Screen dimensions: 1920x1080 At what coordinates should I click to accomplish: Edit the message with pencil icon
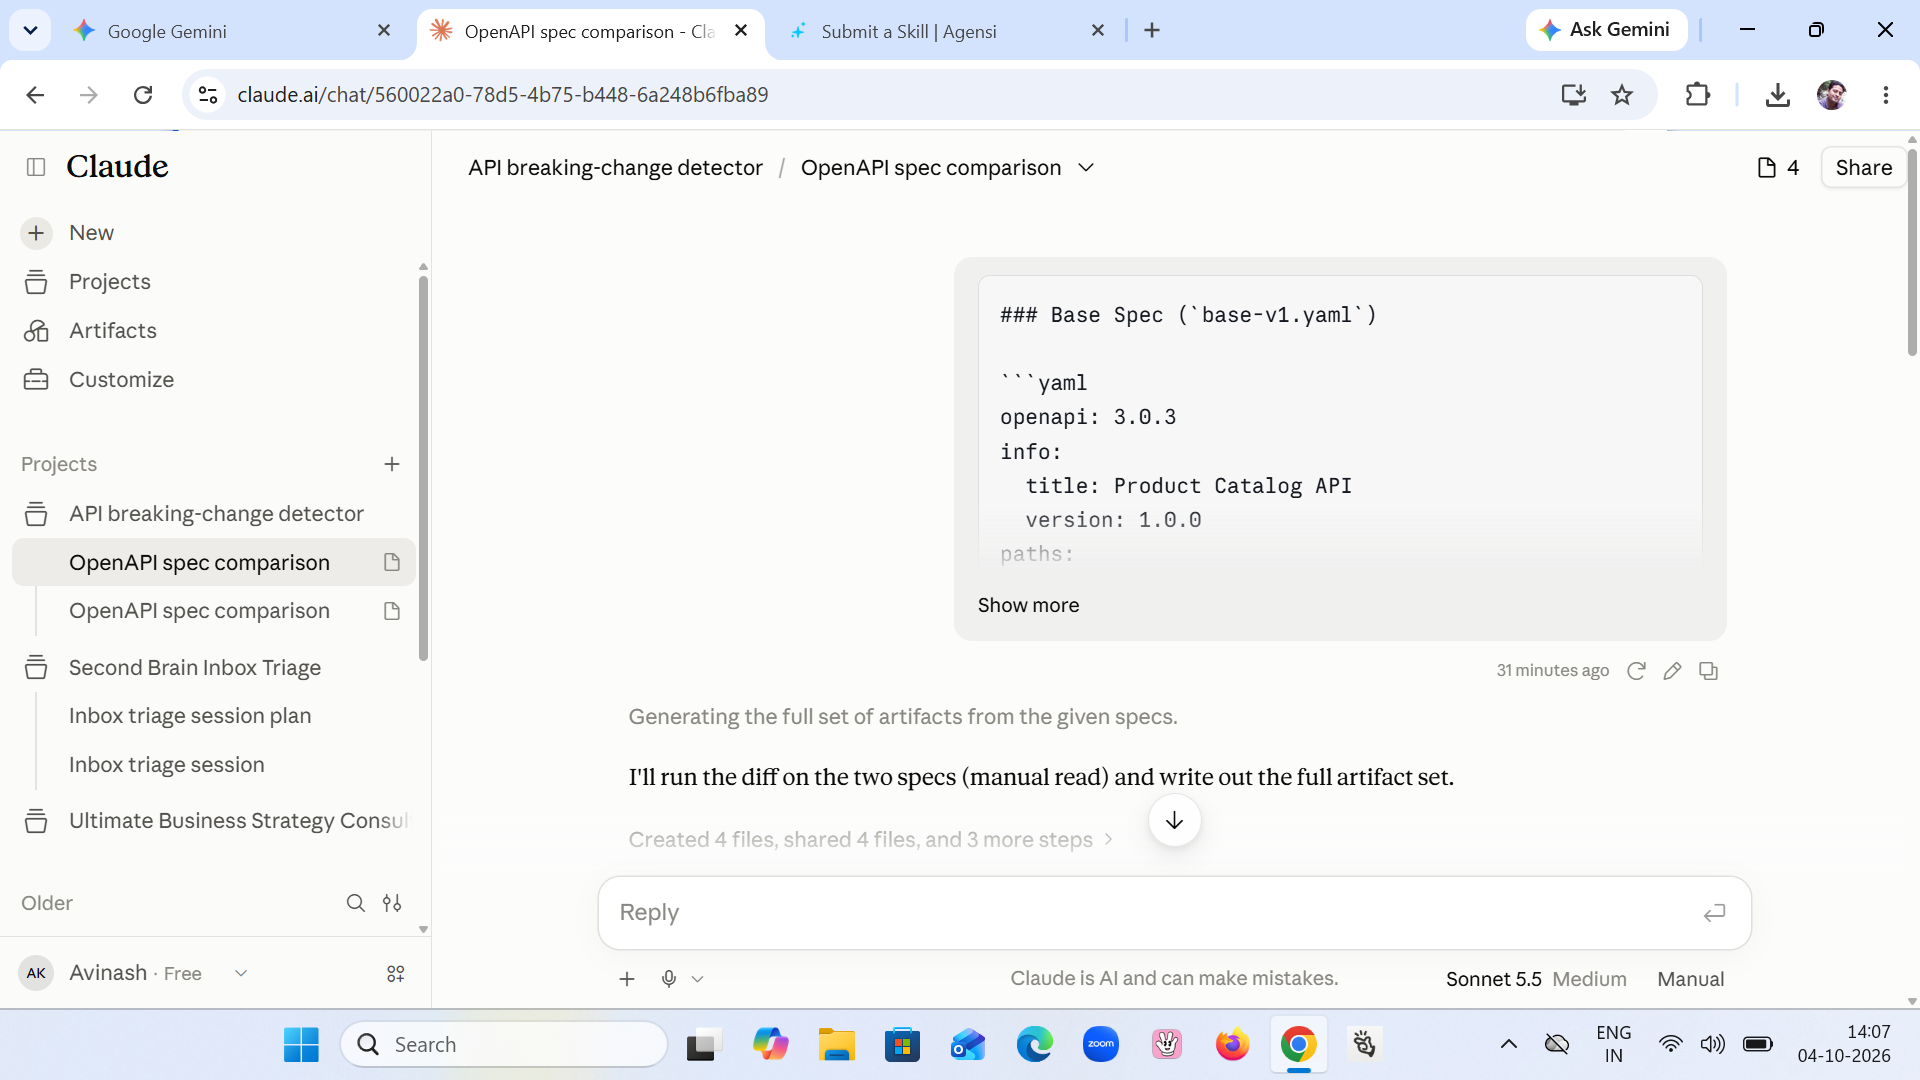pyautogui.click(x=1672, y=671)
